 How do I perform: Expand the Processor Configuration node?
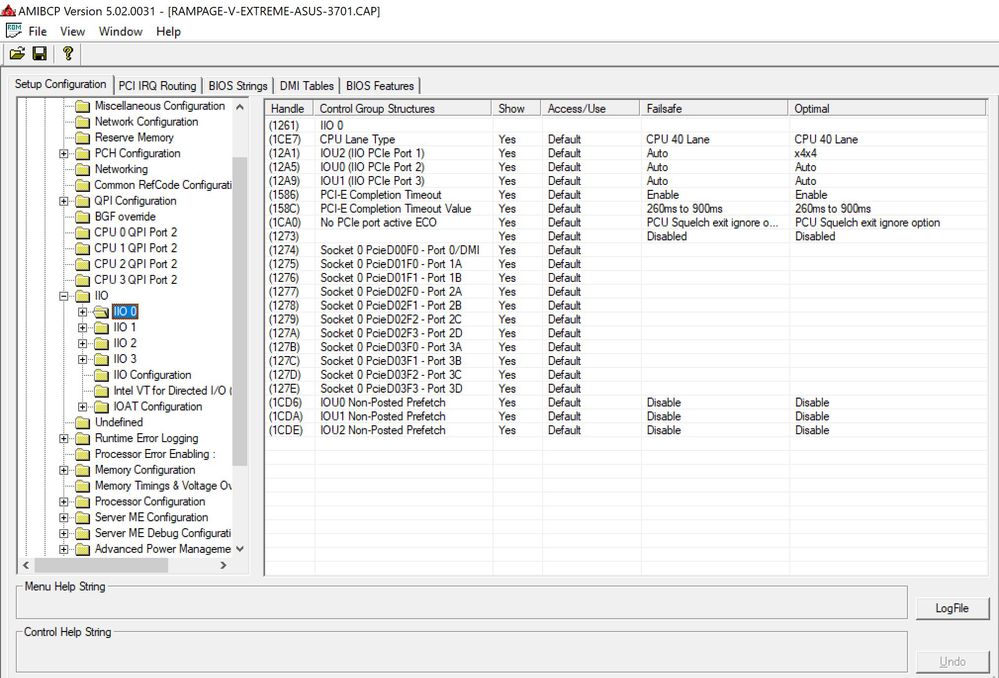point(63,501)
